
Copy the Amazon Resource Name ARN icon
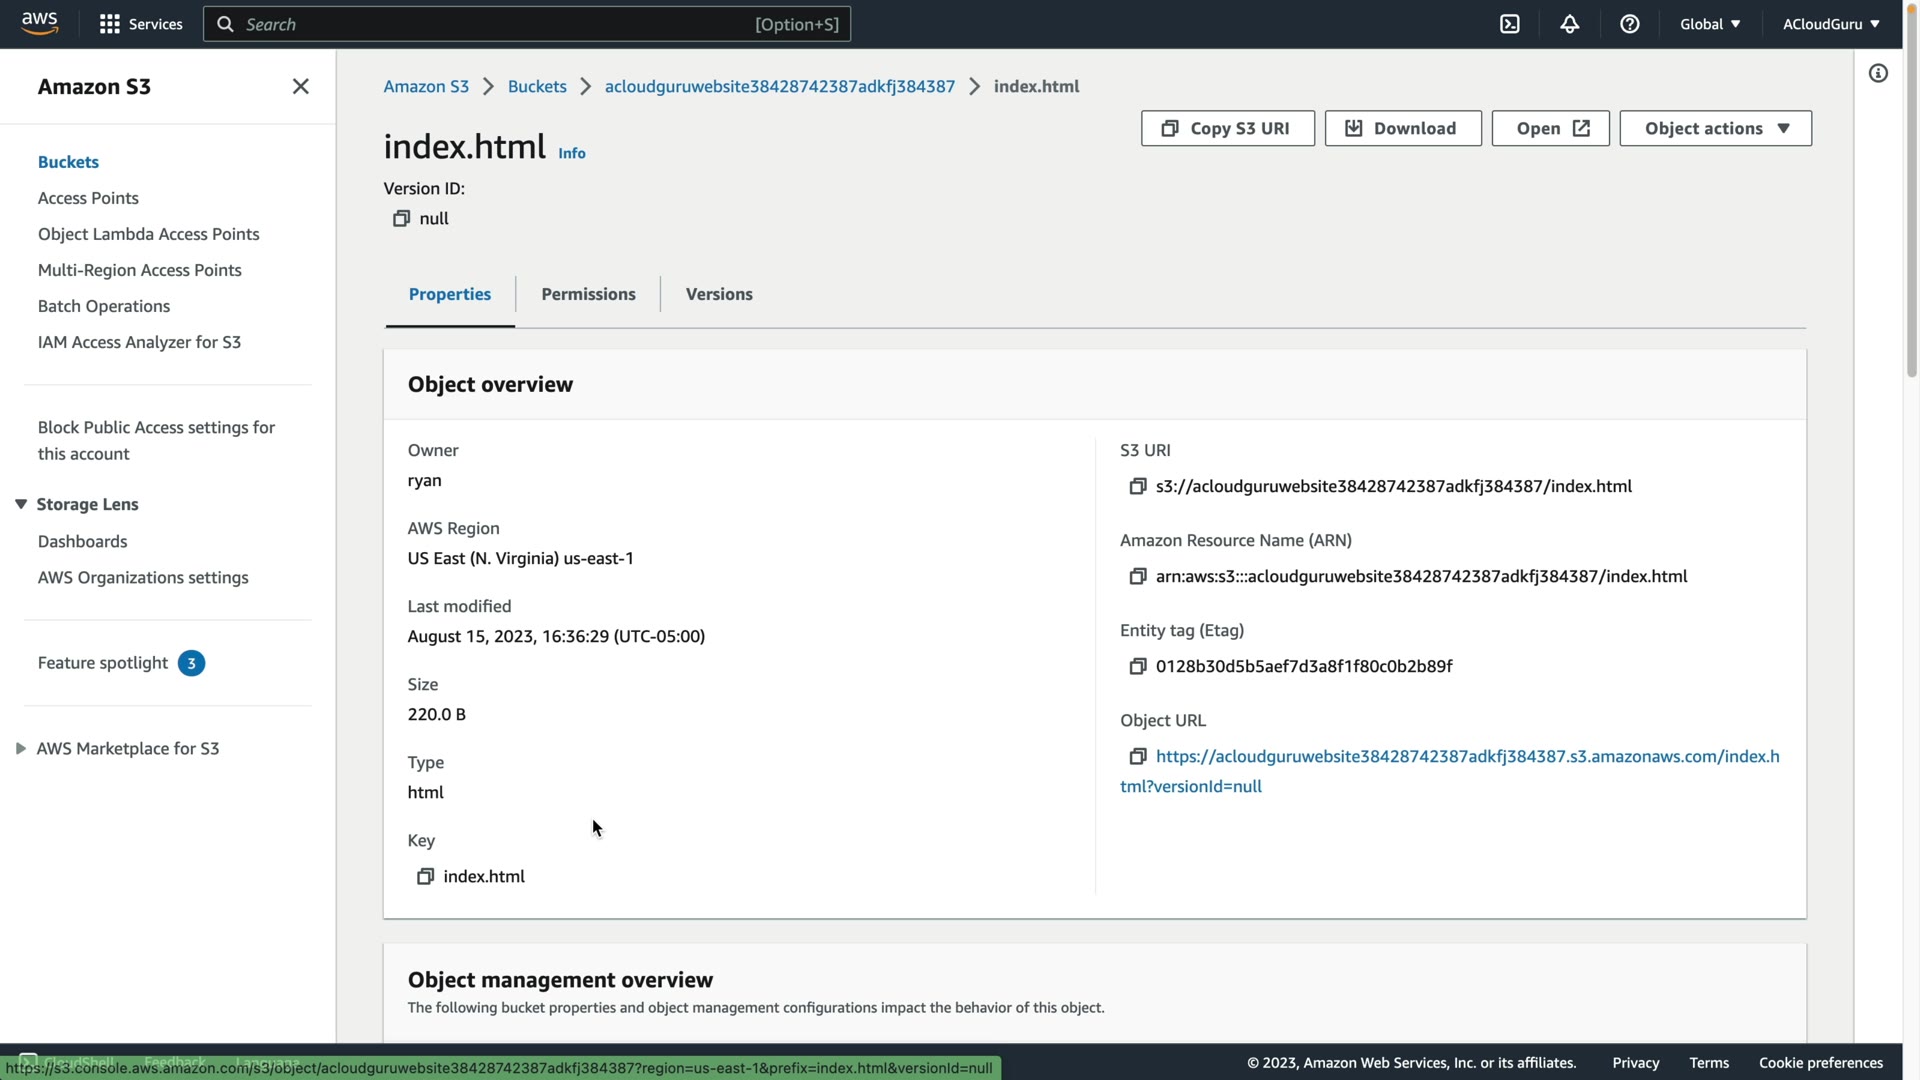pyautogui.click(x=1137, y=576)
